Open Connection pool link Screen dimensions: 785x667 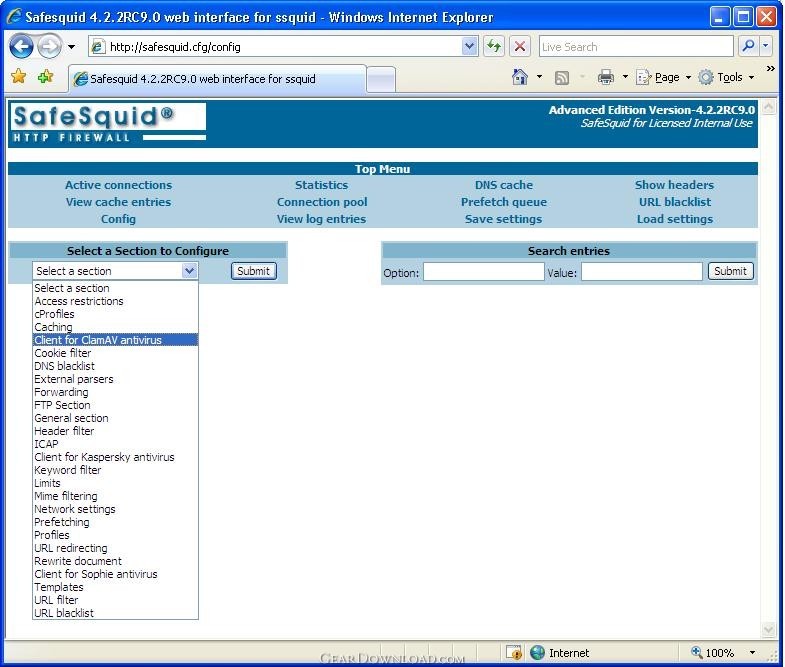click(322, 202)
